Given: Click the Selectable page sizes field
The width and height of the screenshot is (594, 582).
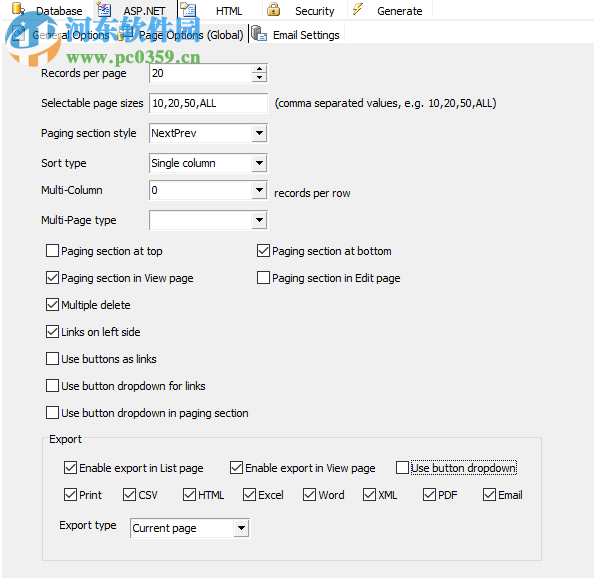Looking at the screenshot, I should (208, 103).
